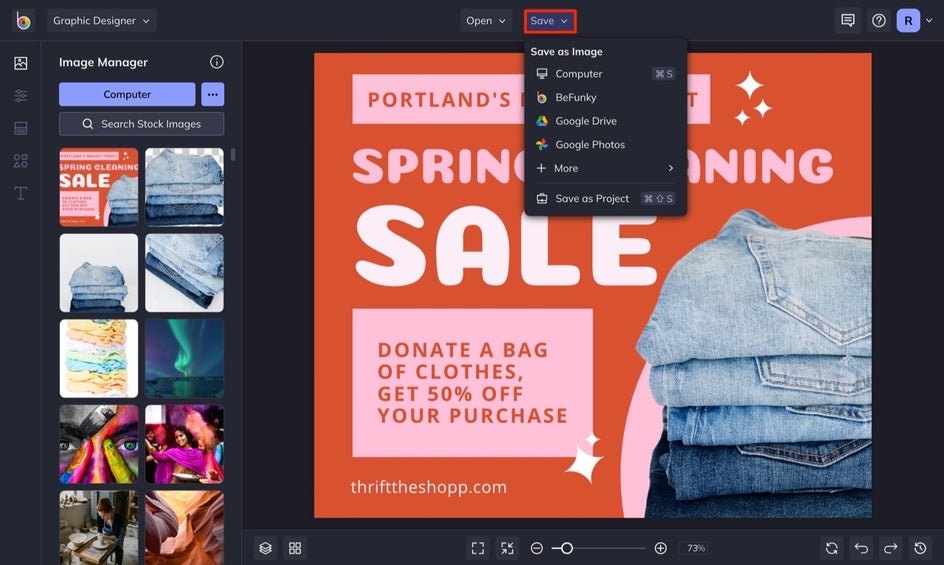Open the Edit adjustments sidebar icon
Screen dimensions: 944x565
click(20, 96)
